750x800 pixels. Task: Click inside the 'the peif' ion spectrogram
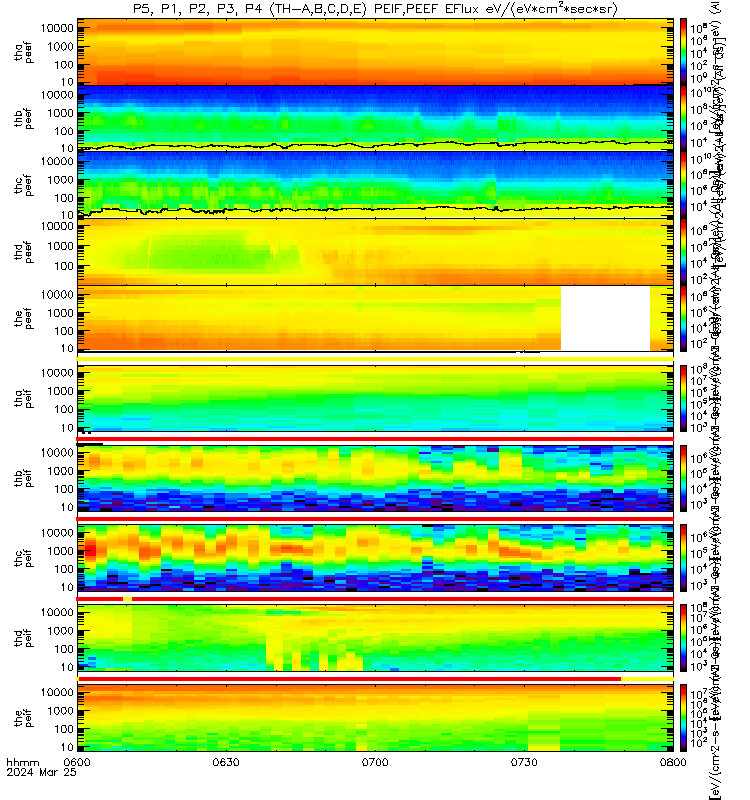(375, 718)
